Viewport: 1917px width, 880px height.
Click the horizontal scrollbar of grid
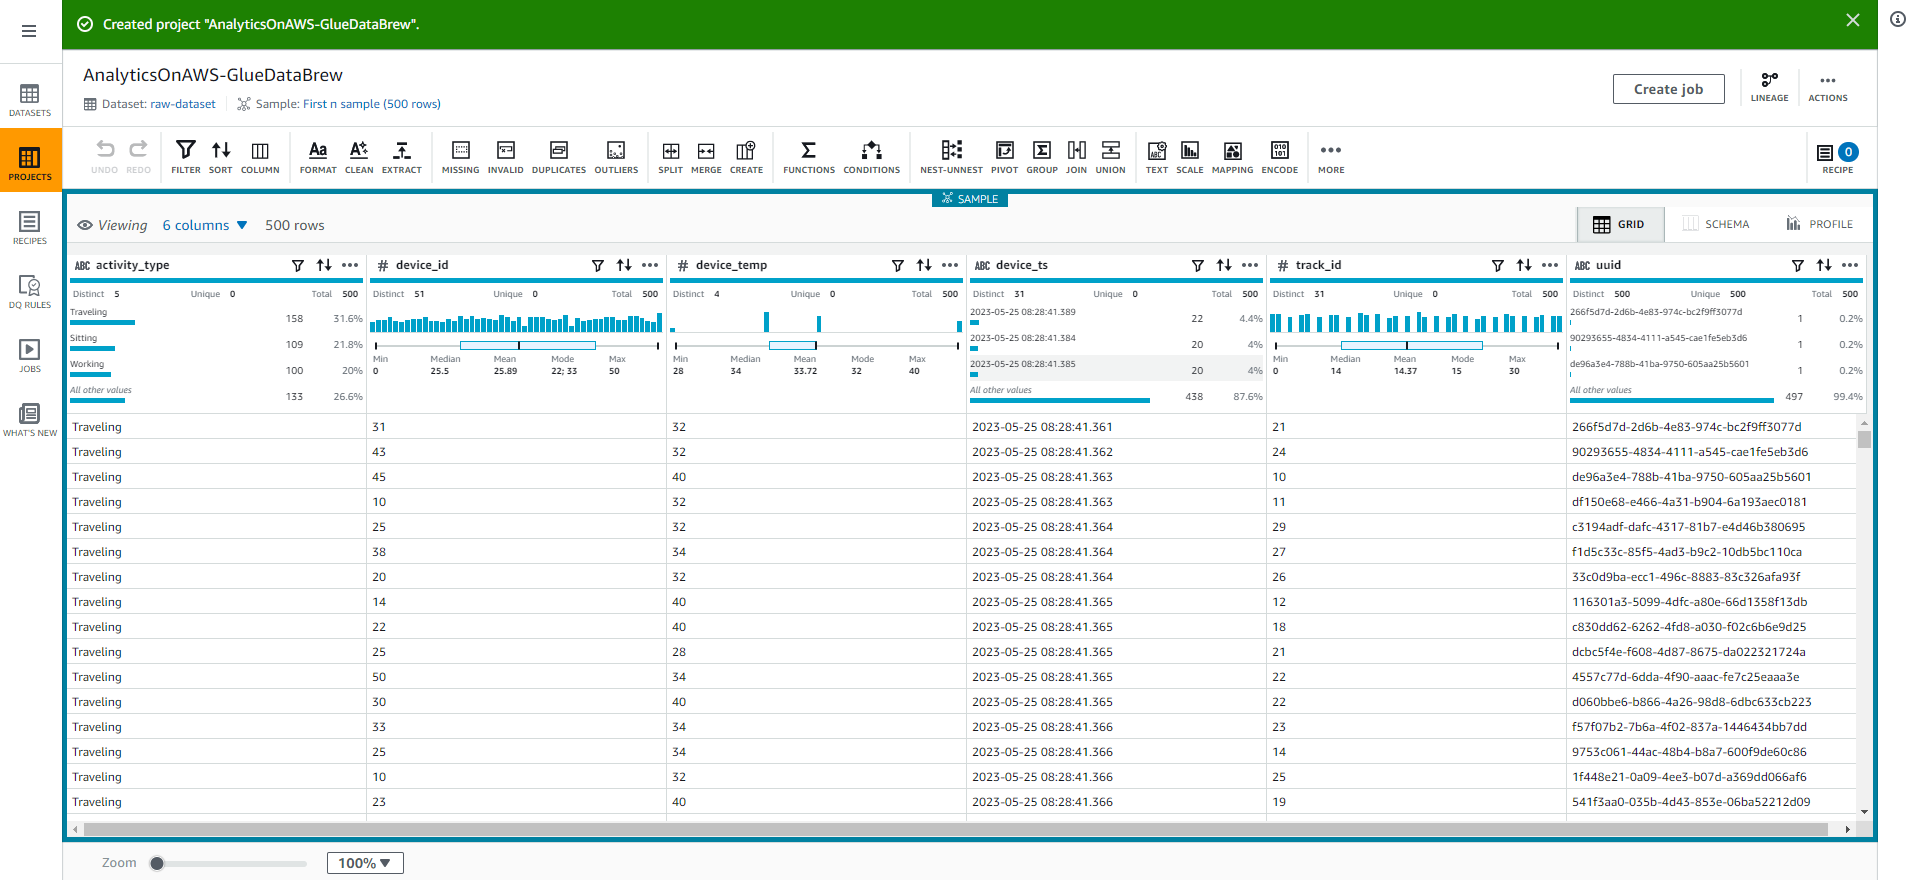(955, 829)
